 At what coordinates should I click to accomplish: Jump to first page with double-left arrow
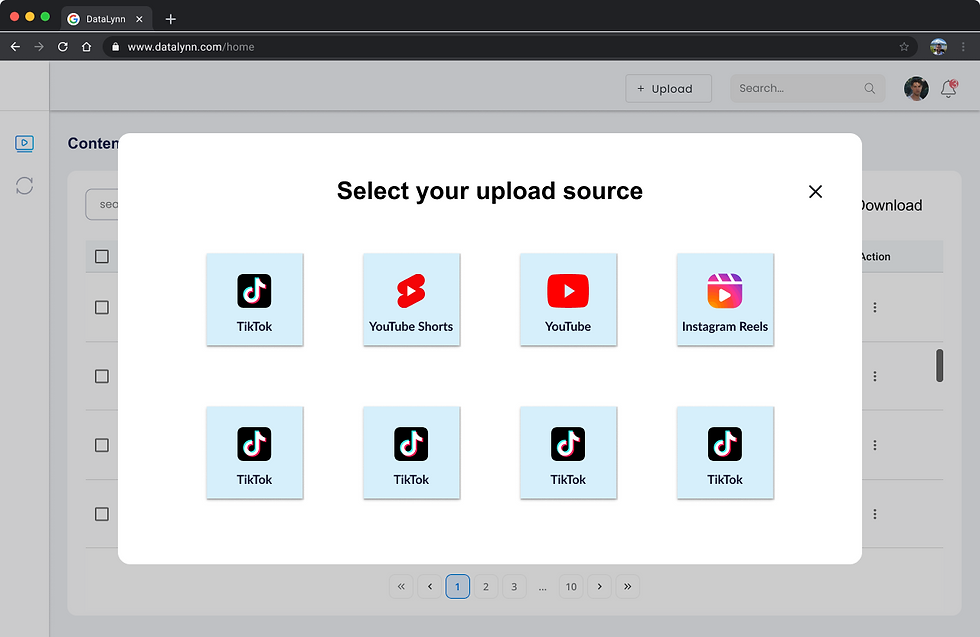tap(401, 586)
